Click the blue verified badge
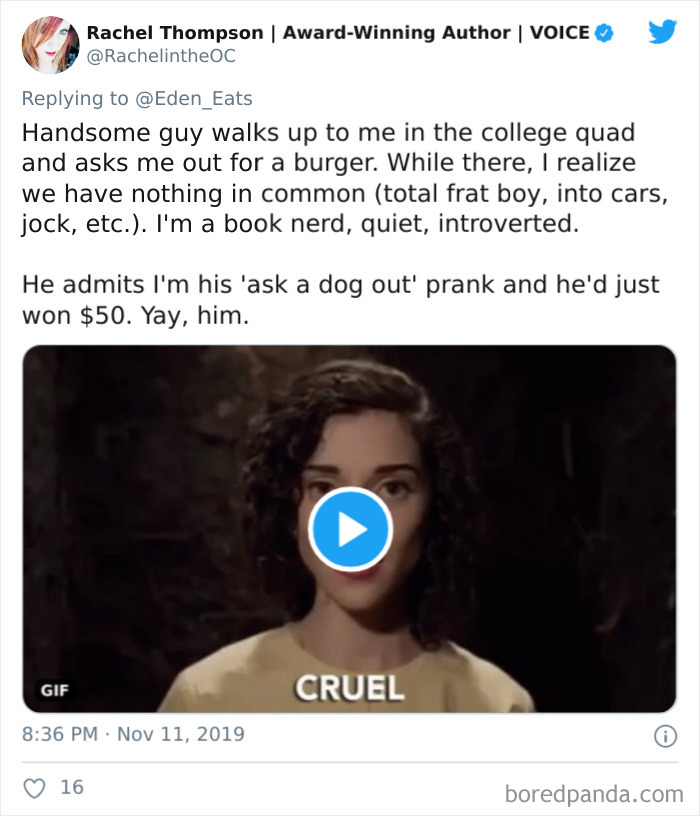Image resolution: width=700 pixels, height=816 pixels. point(604,33)
